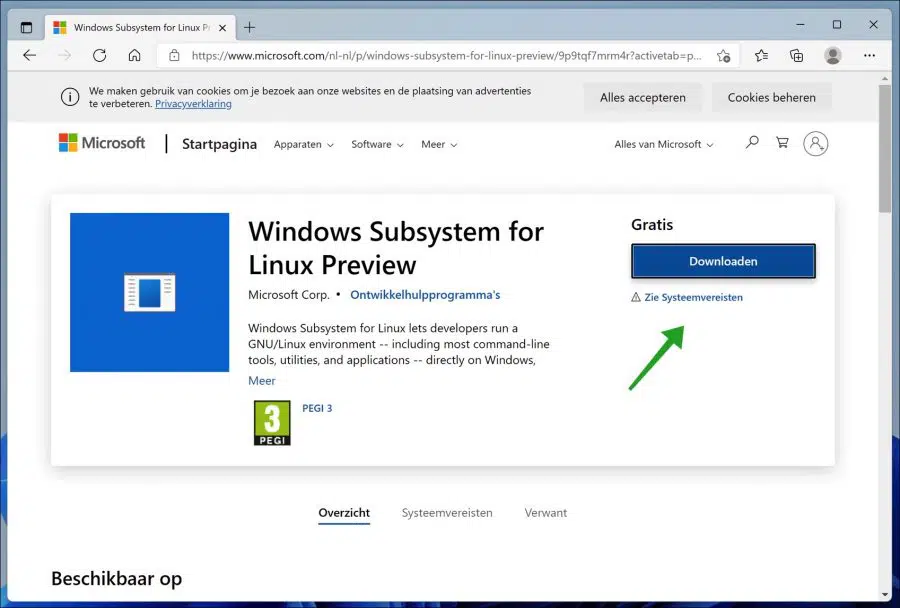Expand the Software dropdown
The height and width of the screenshot is (608, 900).
[377, 145]
